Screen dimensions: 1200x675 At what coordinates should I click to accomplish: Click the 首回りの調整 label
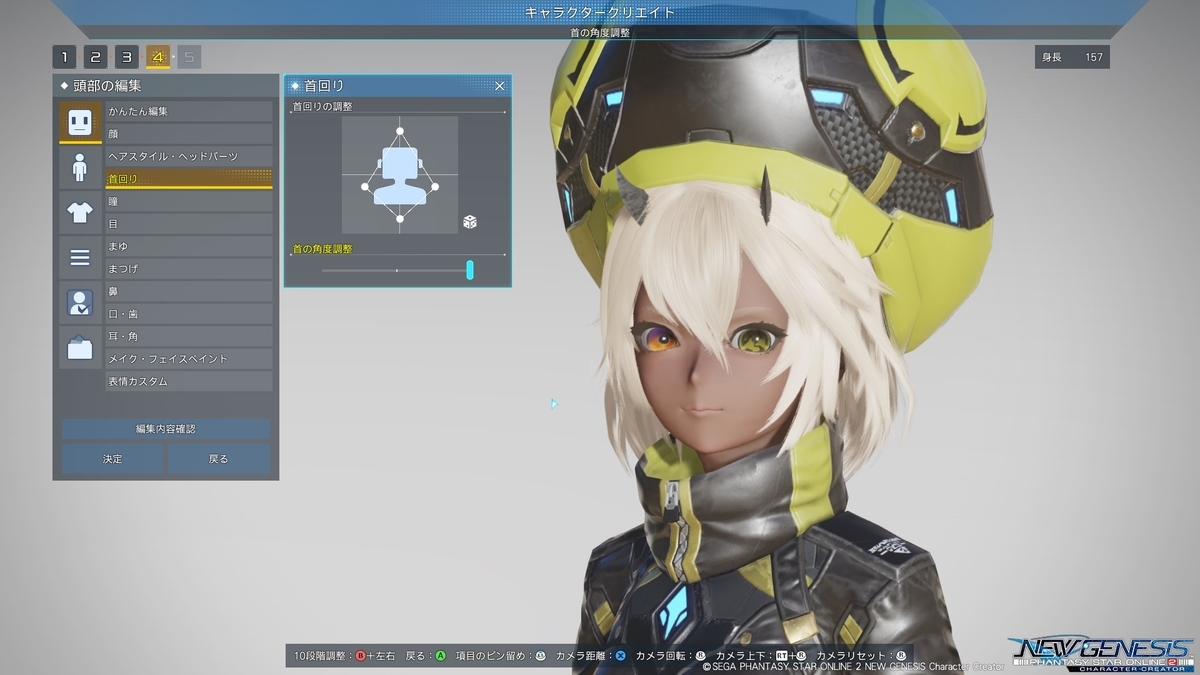322,106
